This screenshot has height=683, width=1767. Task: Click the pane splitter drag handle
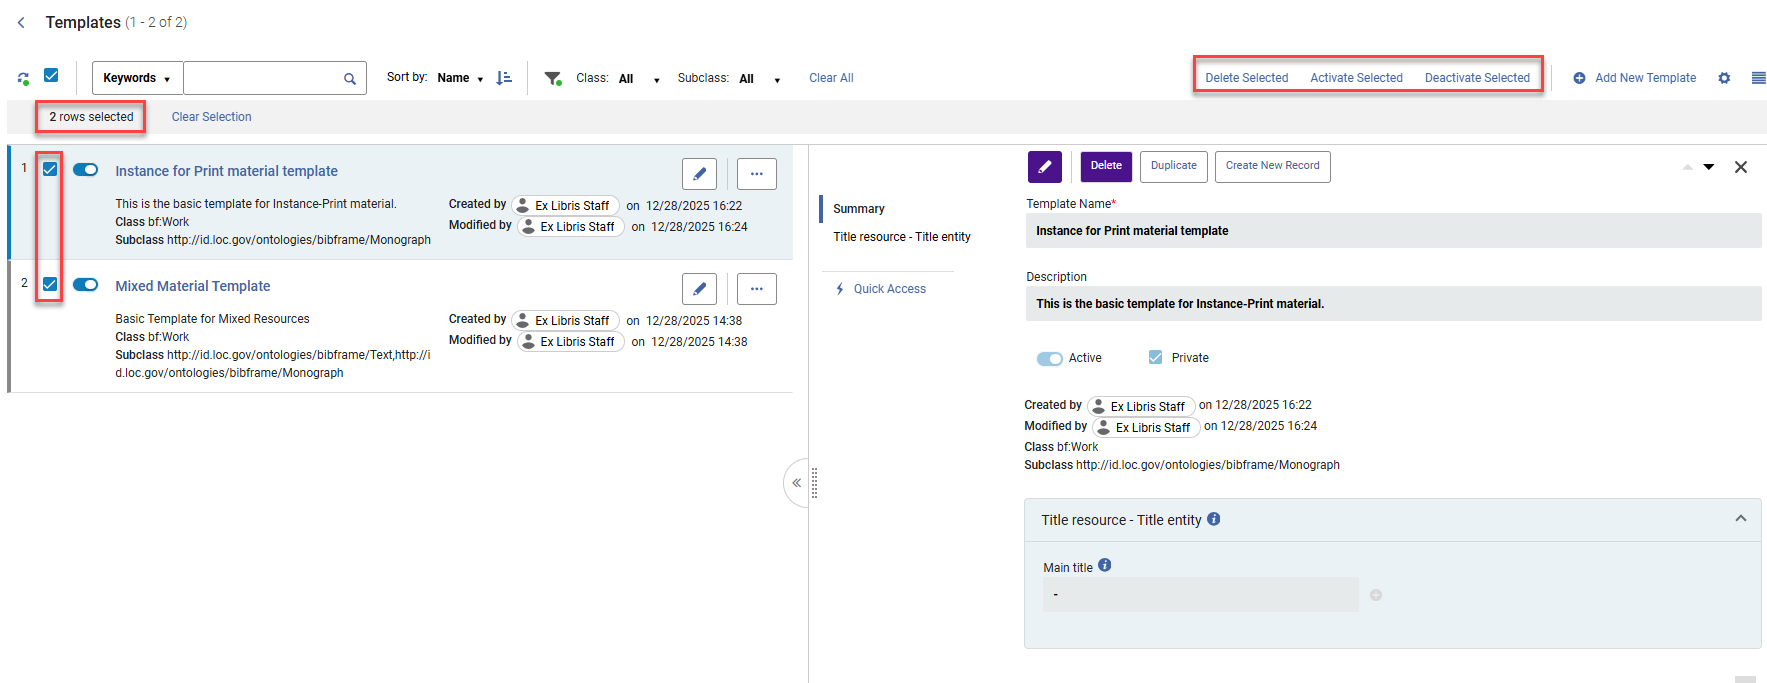pyautogui.click(x=815, y=483)
